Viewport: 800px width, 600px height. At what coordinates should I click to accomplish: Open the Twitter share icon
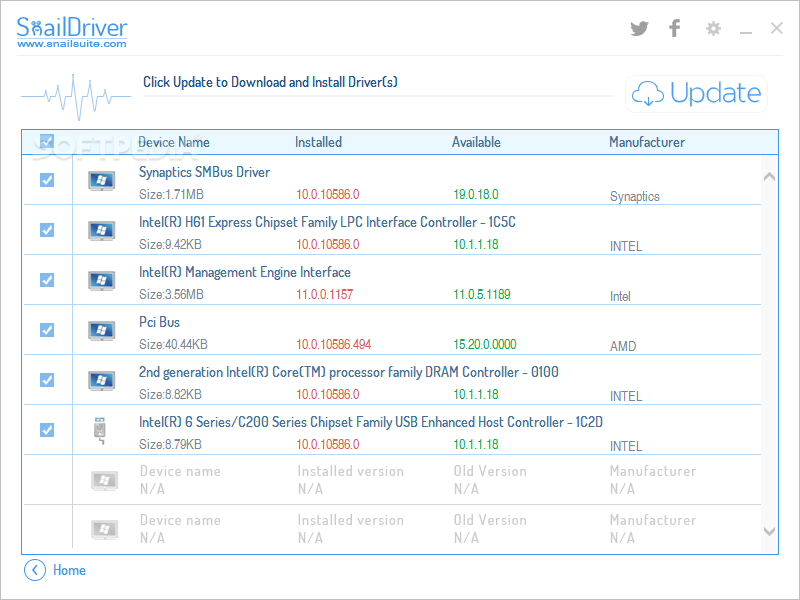tap(639, 29)
